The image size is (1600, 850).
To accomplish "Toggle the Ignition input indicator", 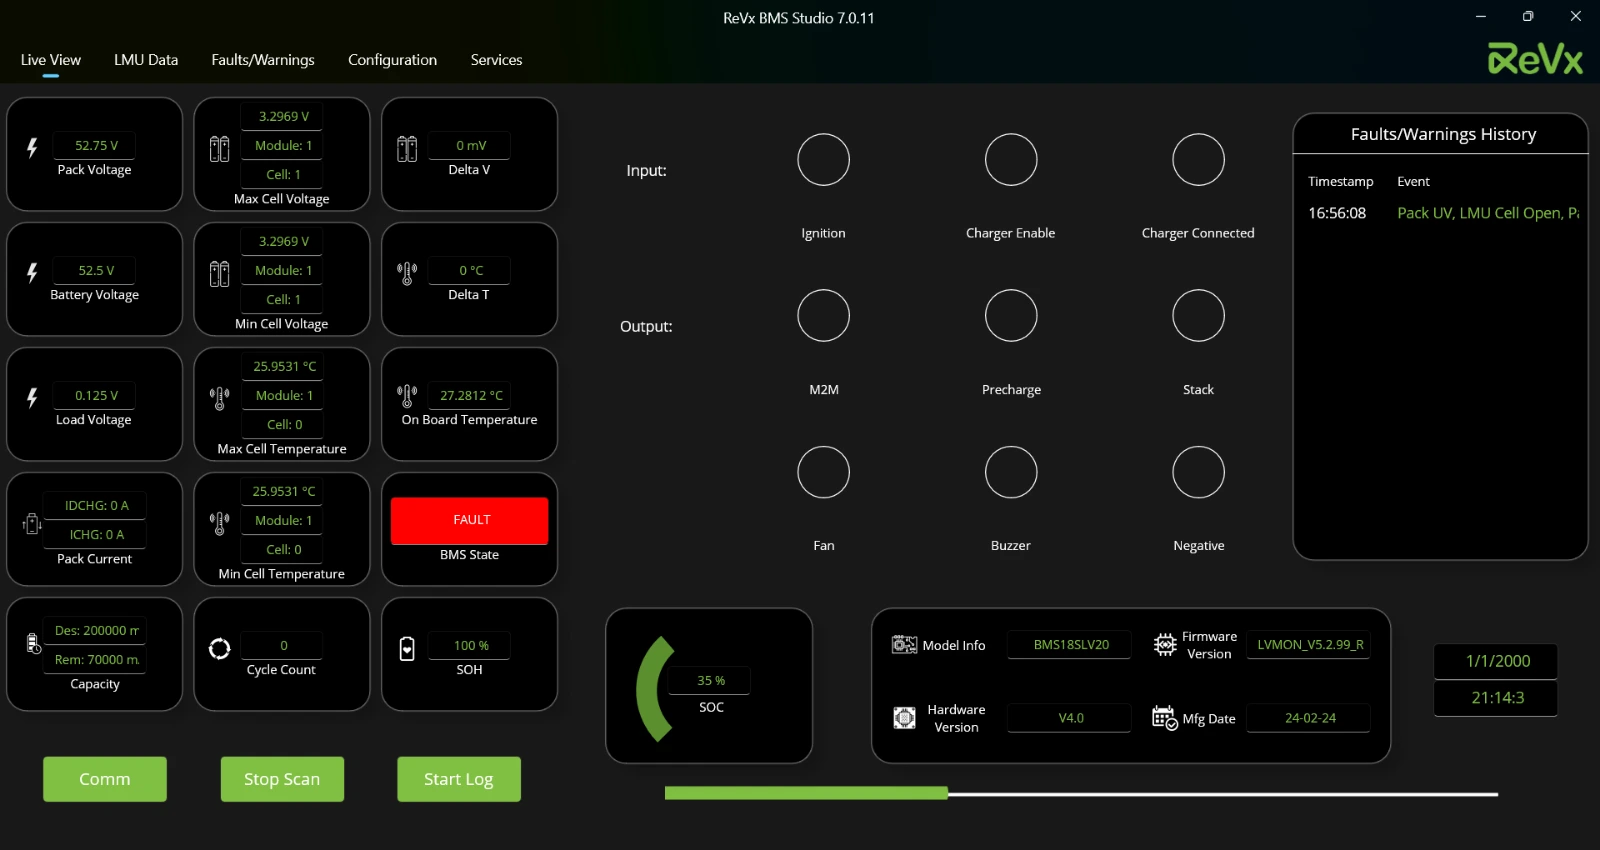I will (x=823, y=160).
